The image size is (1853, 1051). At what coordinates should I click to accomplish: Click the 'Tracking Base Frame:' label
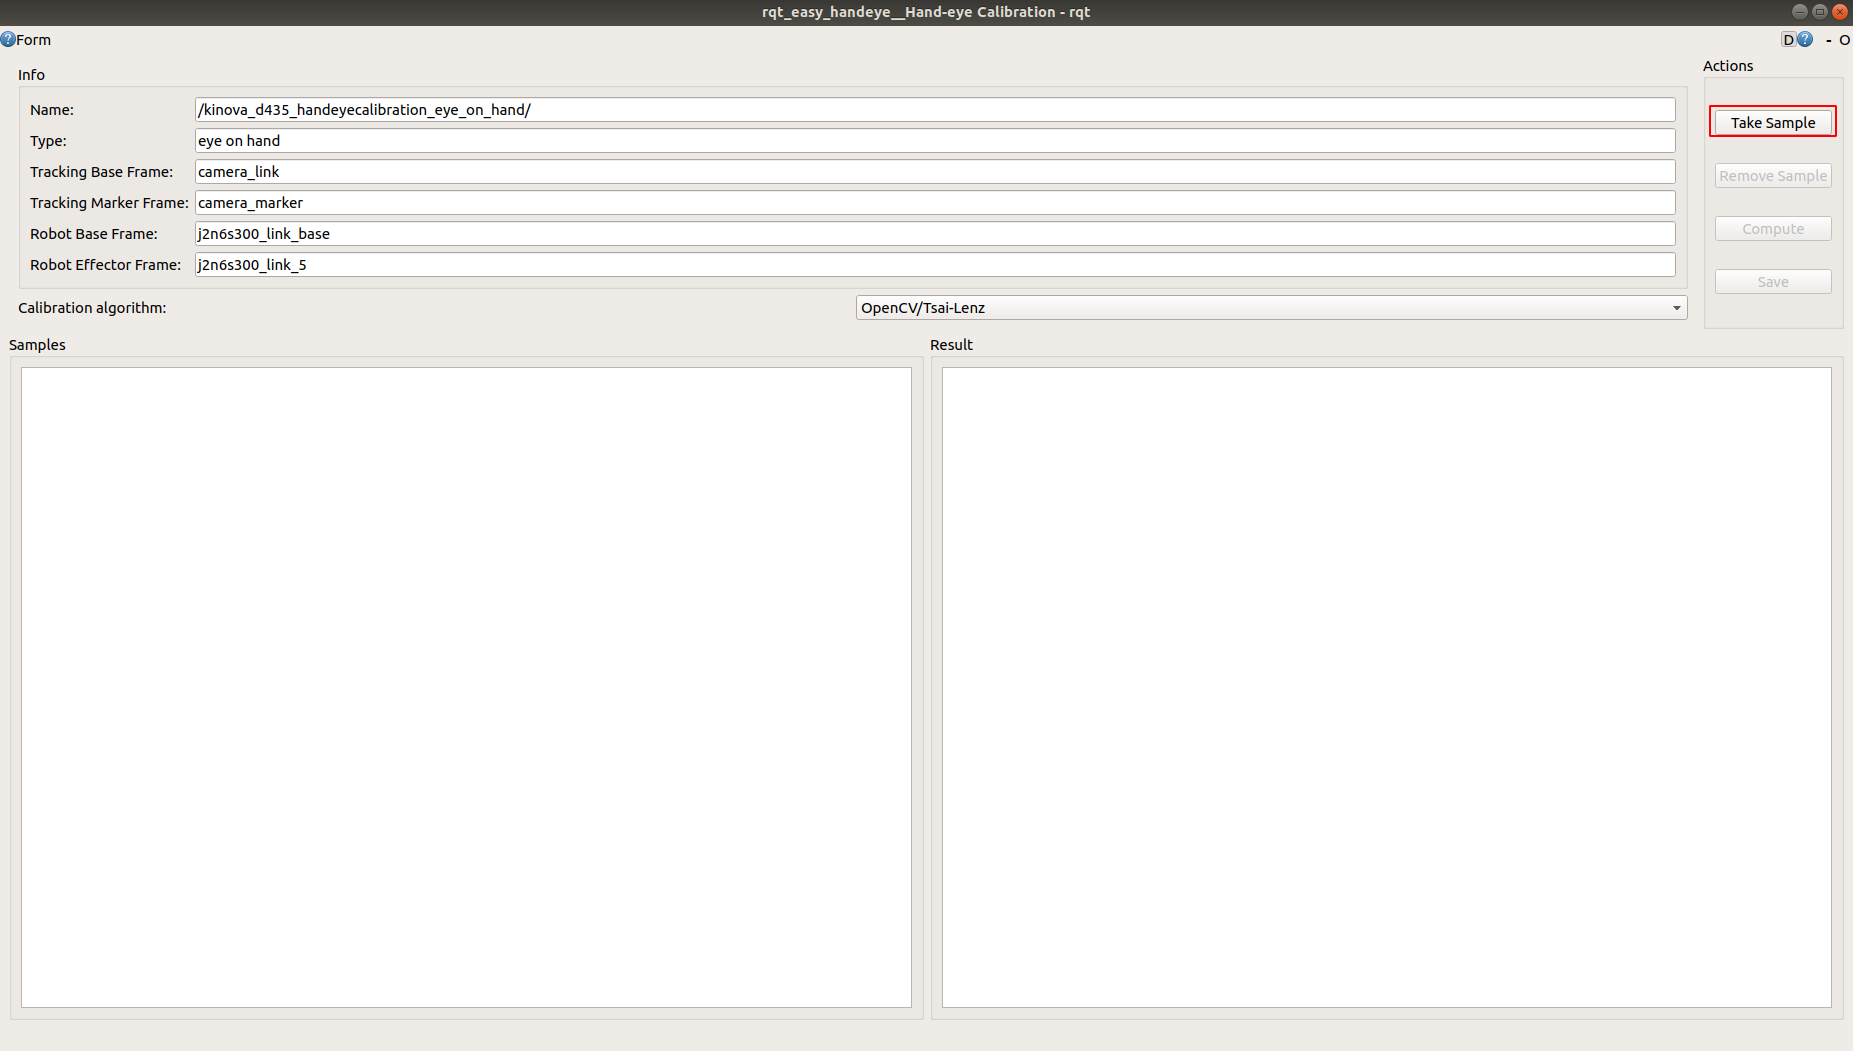pos(101,172)
